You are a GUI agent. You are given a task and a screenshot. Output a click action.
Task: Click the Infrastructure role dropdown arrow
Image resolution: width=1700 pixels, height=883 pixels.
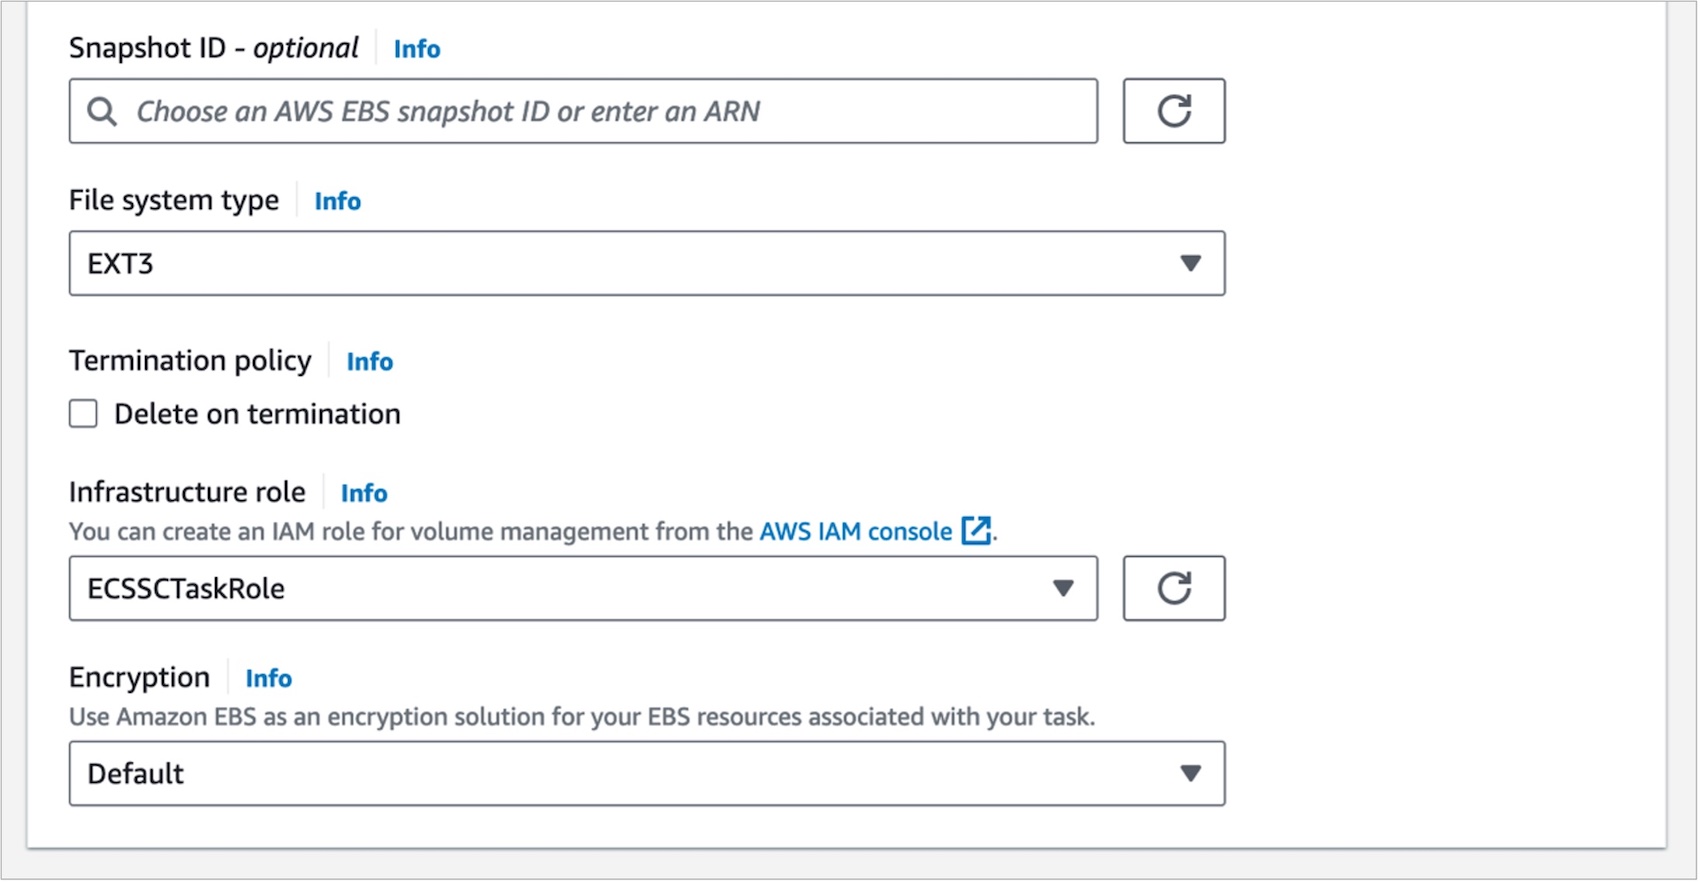[1062, 588]
